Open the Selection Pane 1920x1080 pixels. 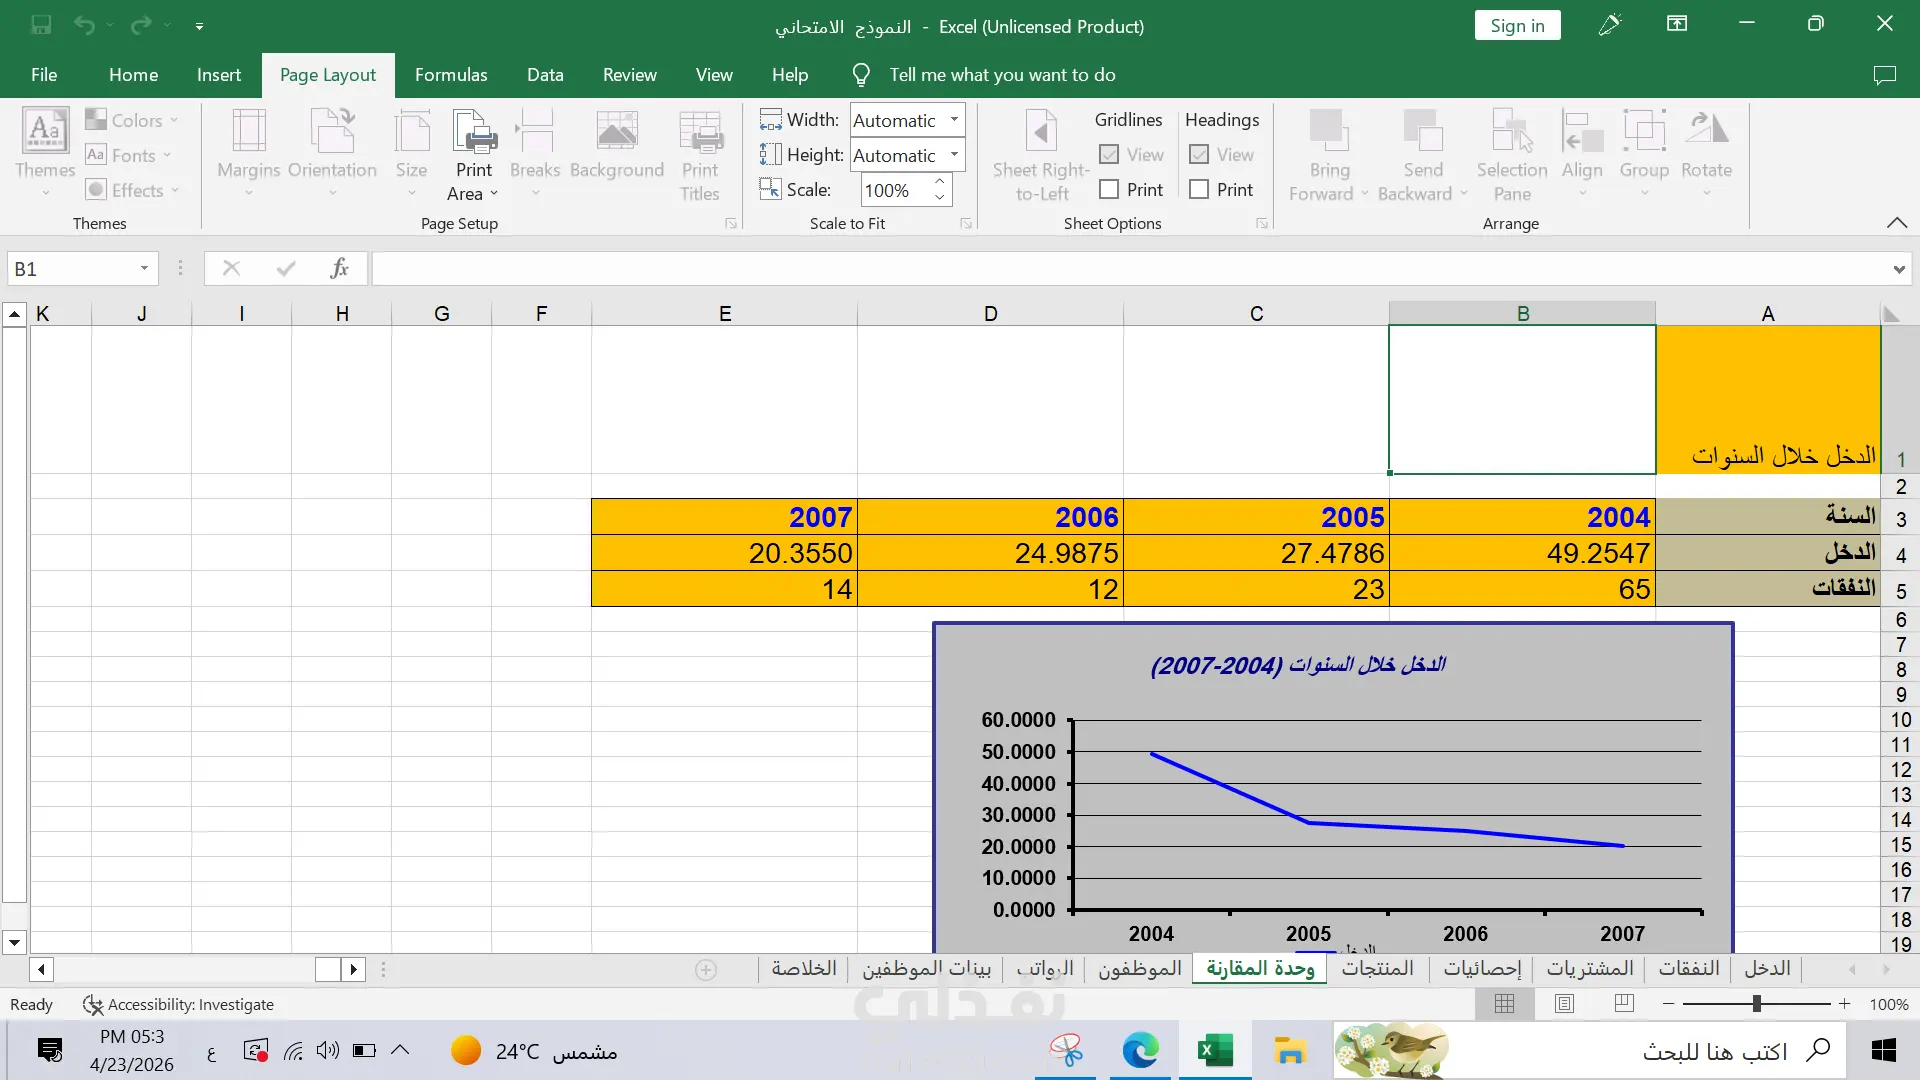pos(1512,154)
